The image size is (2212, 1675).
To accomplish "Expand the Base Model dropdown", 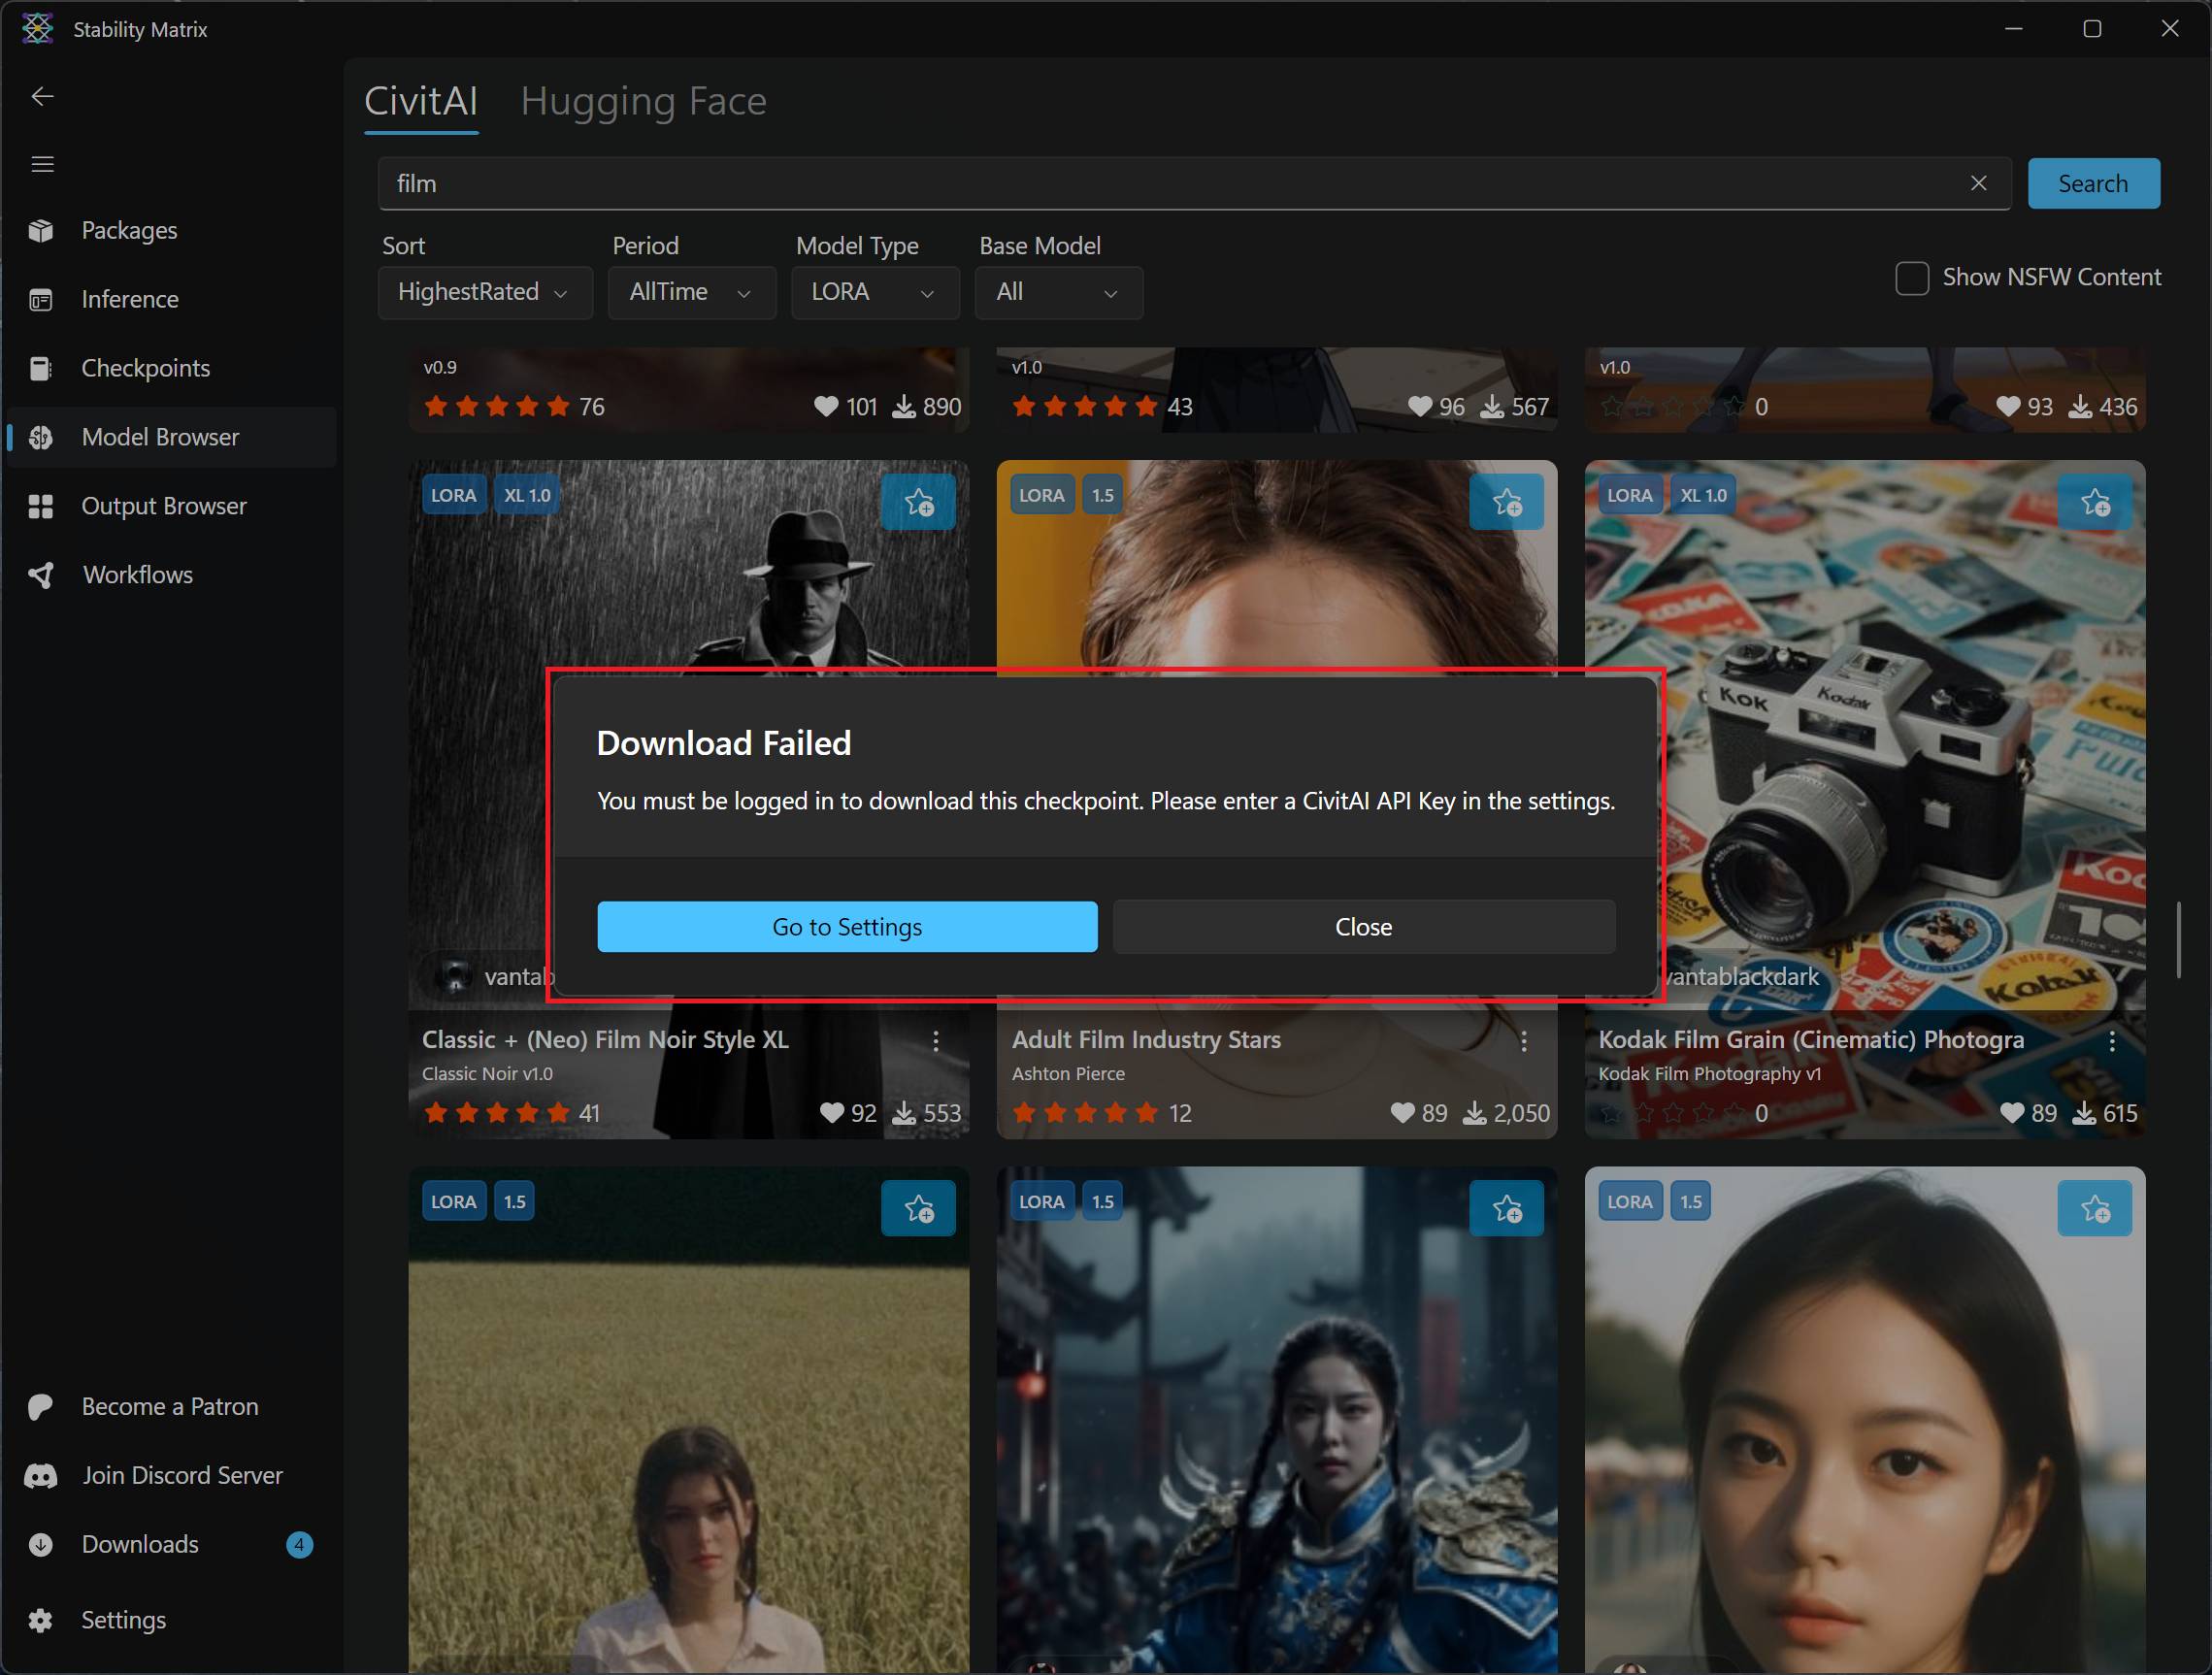I will click(1058, 292).
